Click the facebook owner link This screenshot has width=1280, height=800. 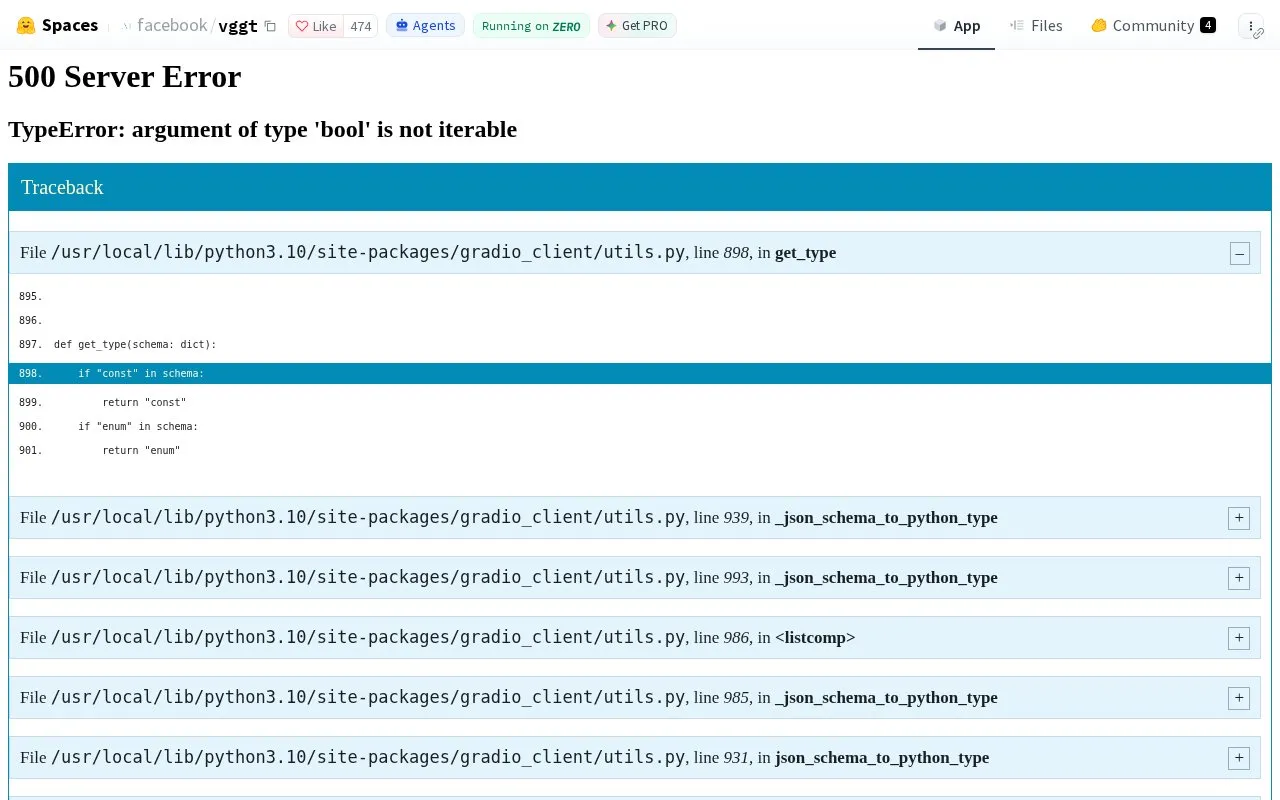tap(172, 26)
